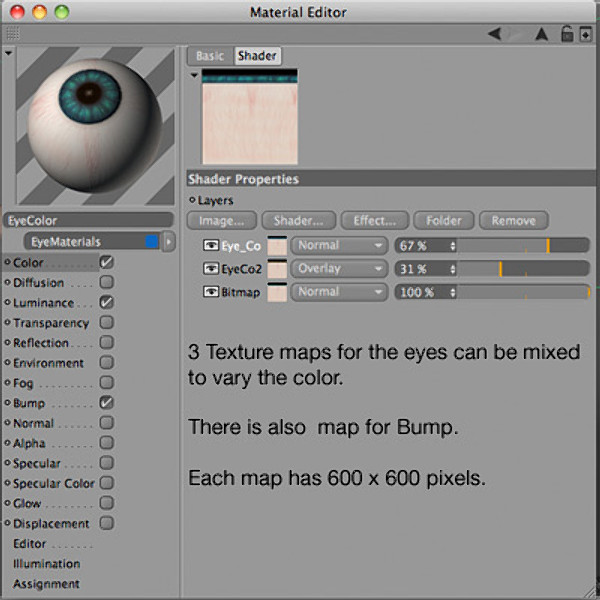Enable the Glow channel checkbox
600x600 pixels.
tap(106, 502)
